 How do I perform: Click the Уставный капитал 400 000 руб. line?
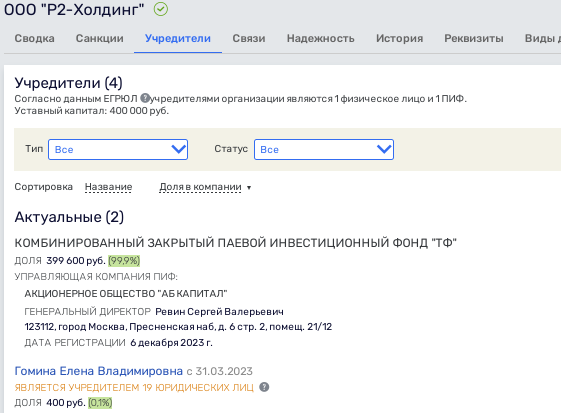92,111
